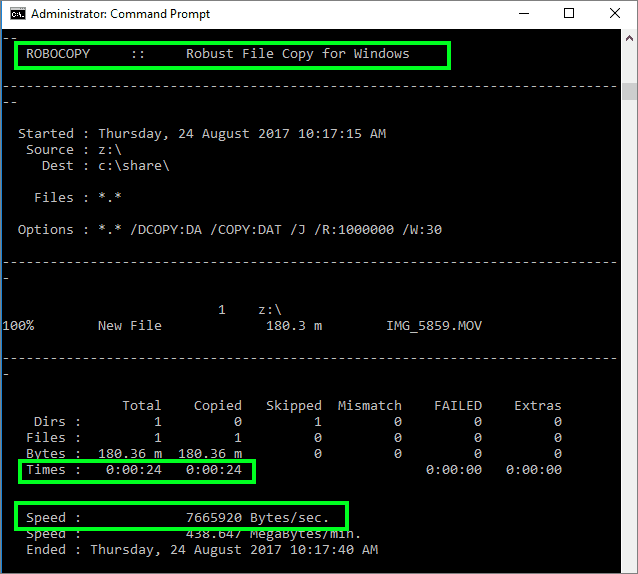Click the Dest path 'c:\share\'
Image resolution: width=638 pixels, height=574 pixels.
(133, 166)
